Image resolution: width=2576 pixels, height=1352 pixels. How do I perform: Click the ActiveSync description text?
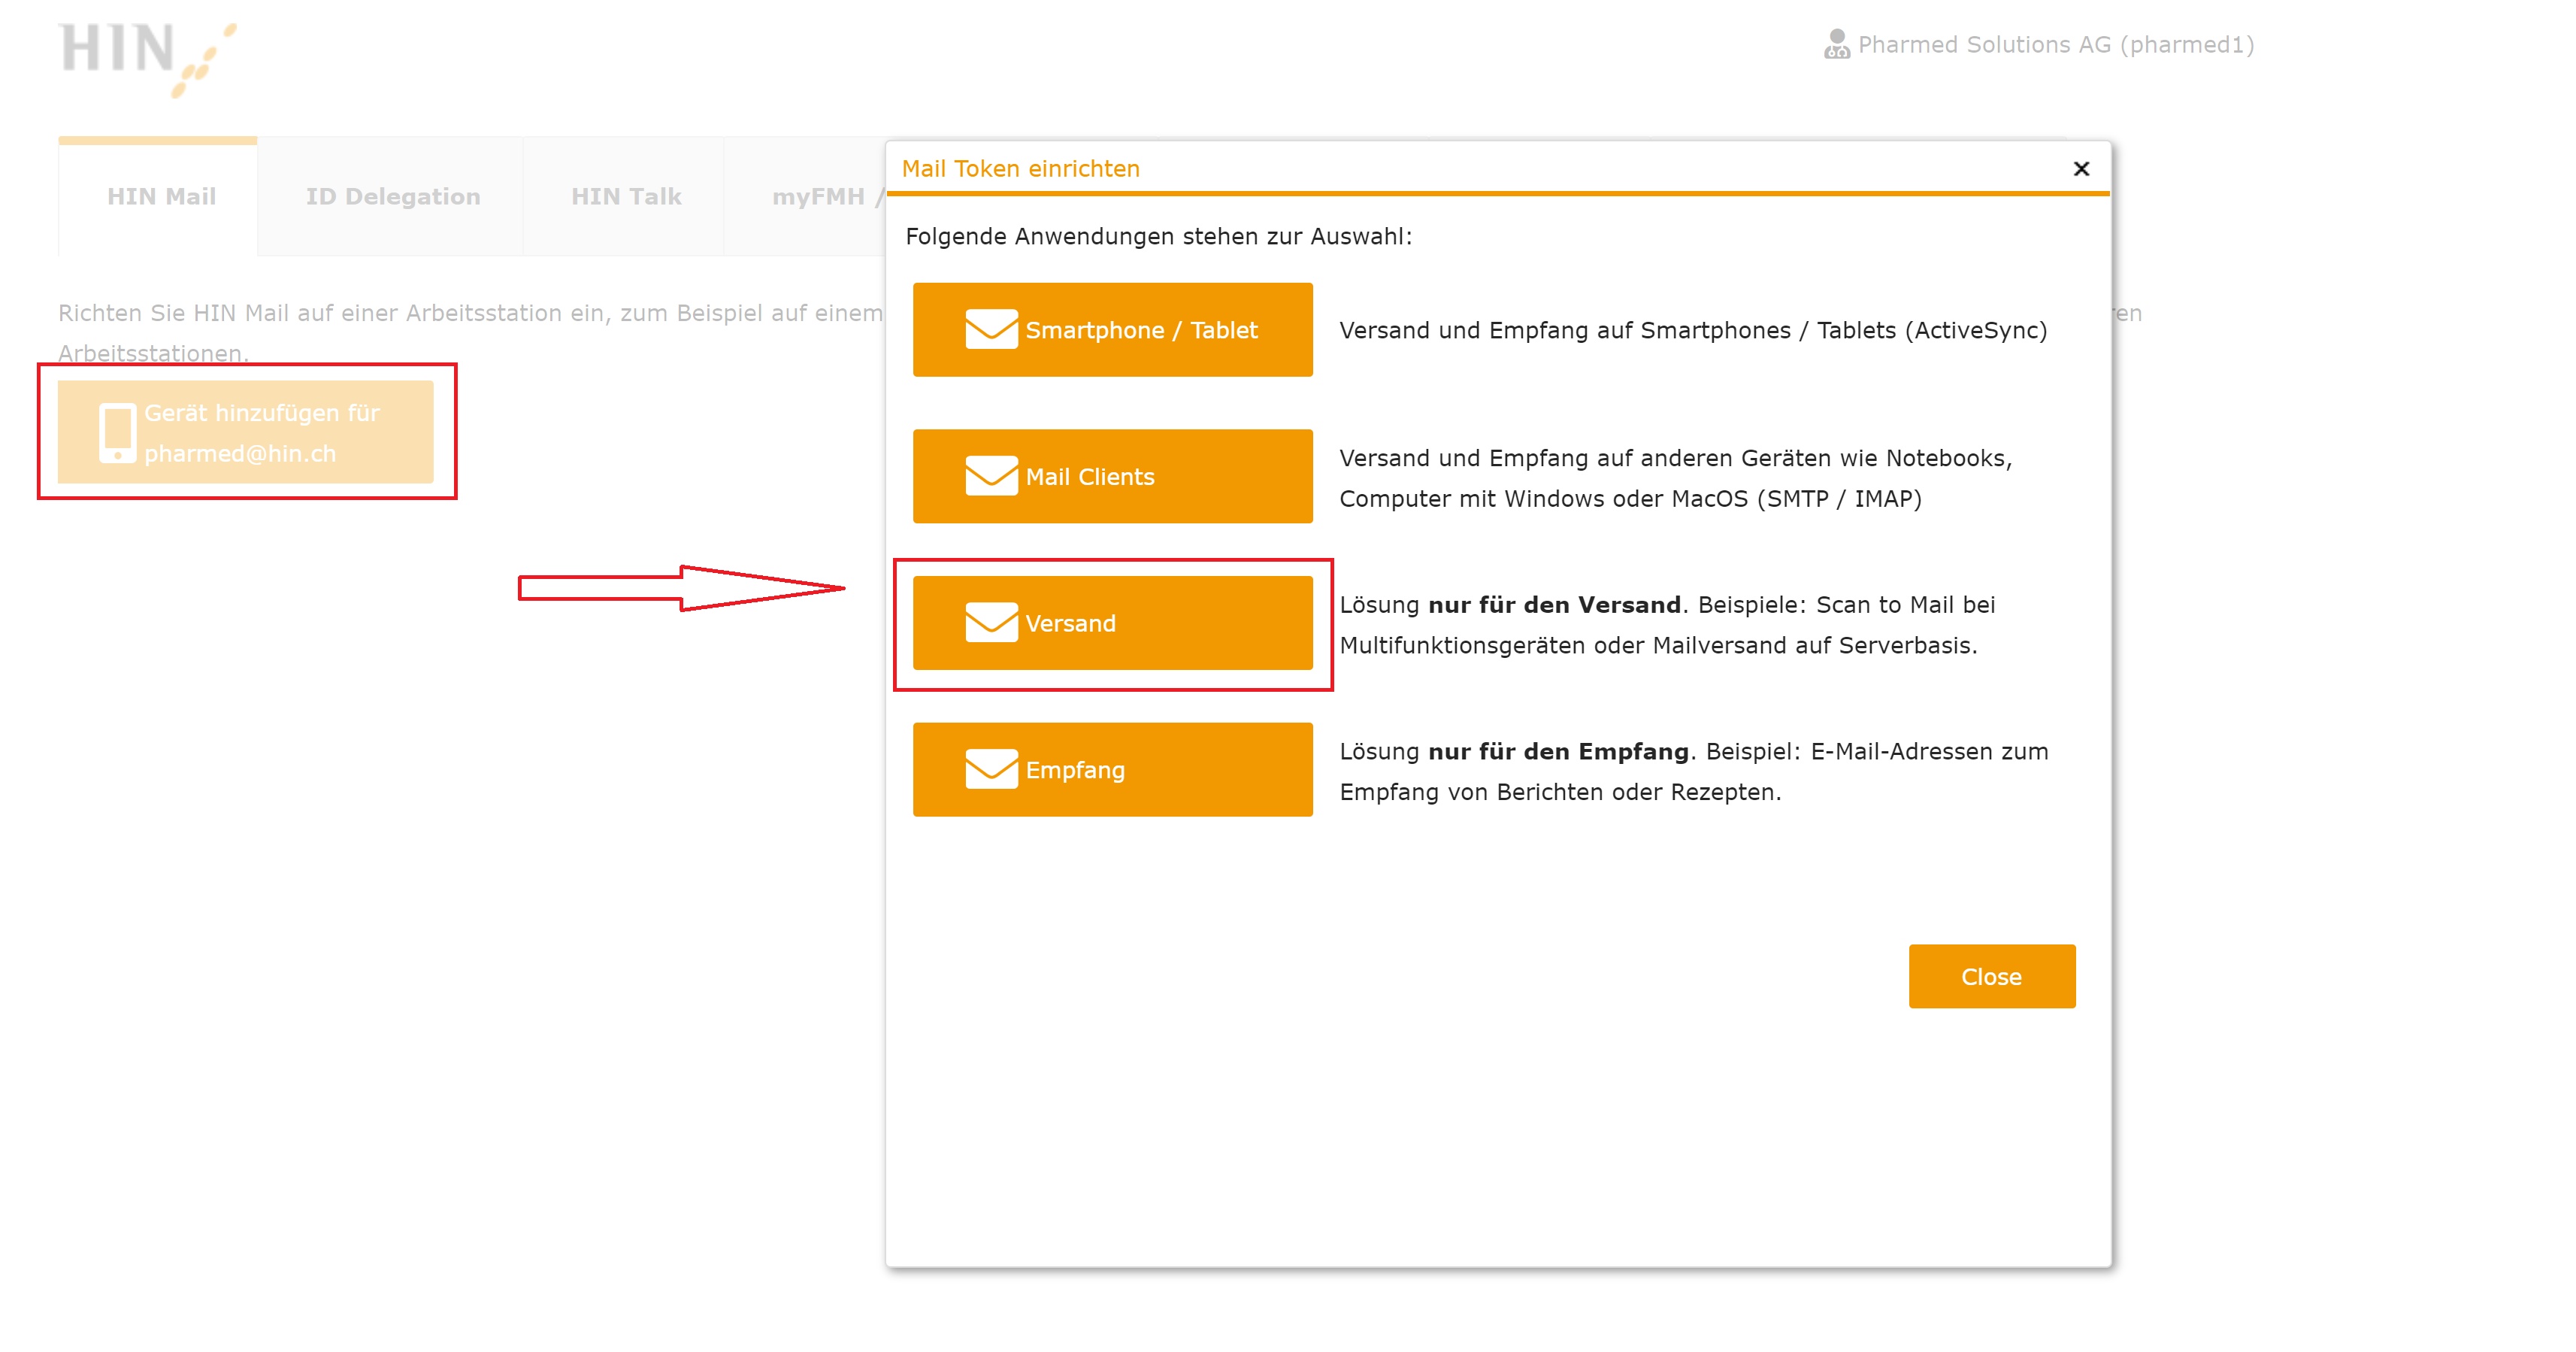point(1693,331)
